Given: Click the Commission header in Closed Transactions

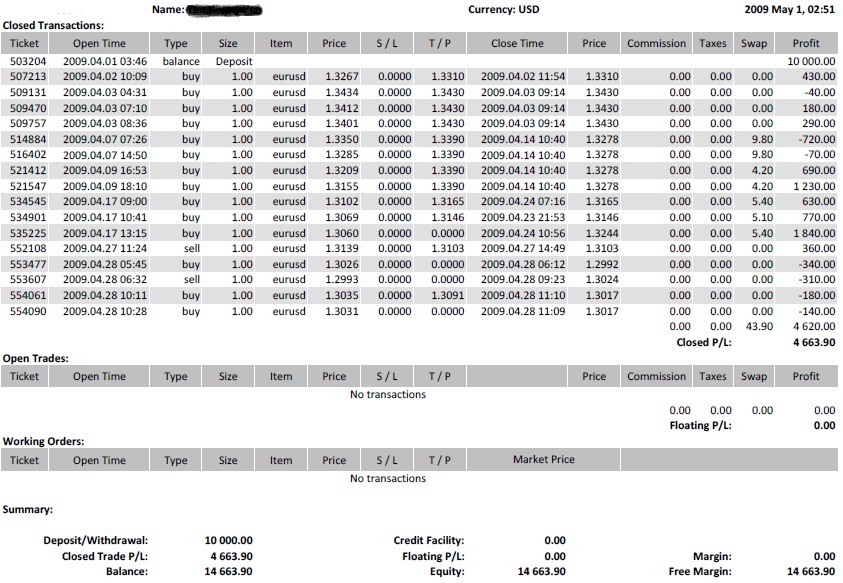Looking at the screenshot, I should tap(656, 44).
